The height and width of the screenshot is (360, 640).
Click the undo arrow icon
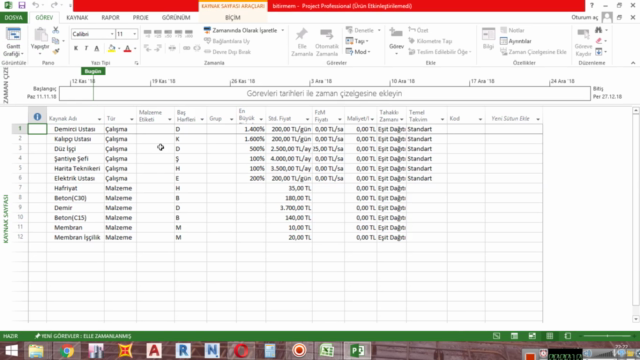tap(36, 5)
